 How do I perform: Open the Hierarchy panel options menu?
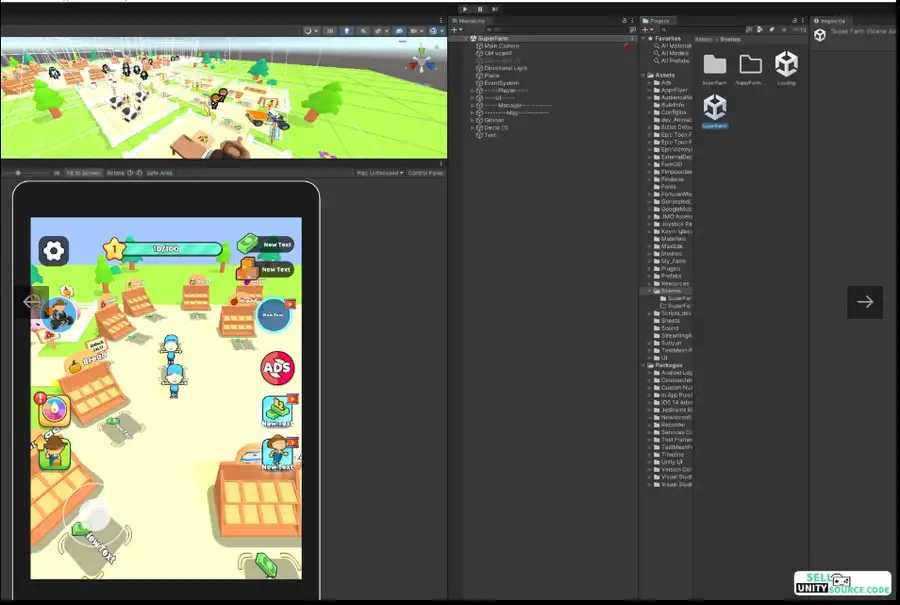632,21
